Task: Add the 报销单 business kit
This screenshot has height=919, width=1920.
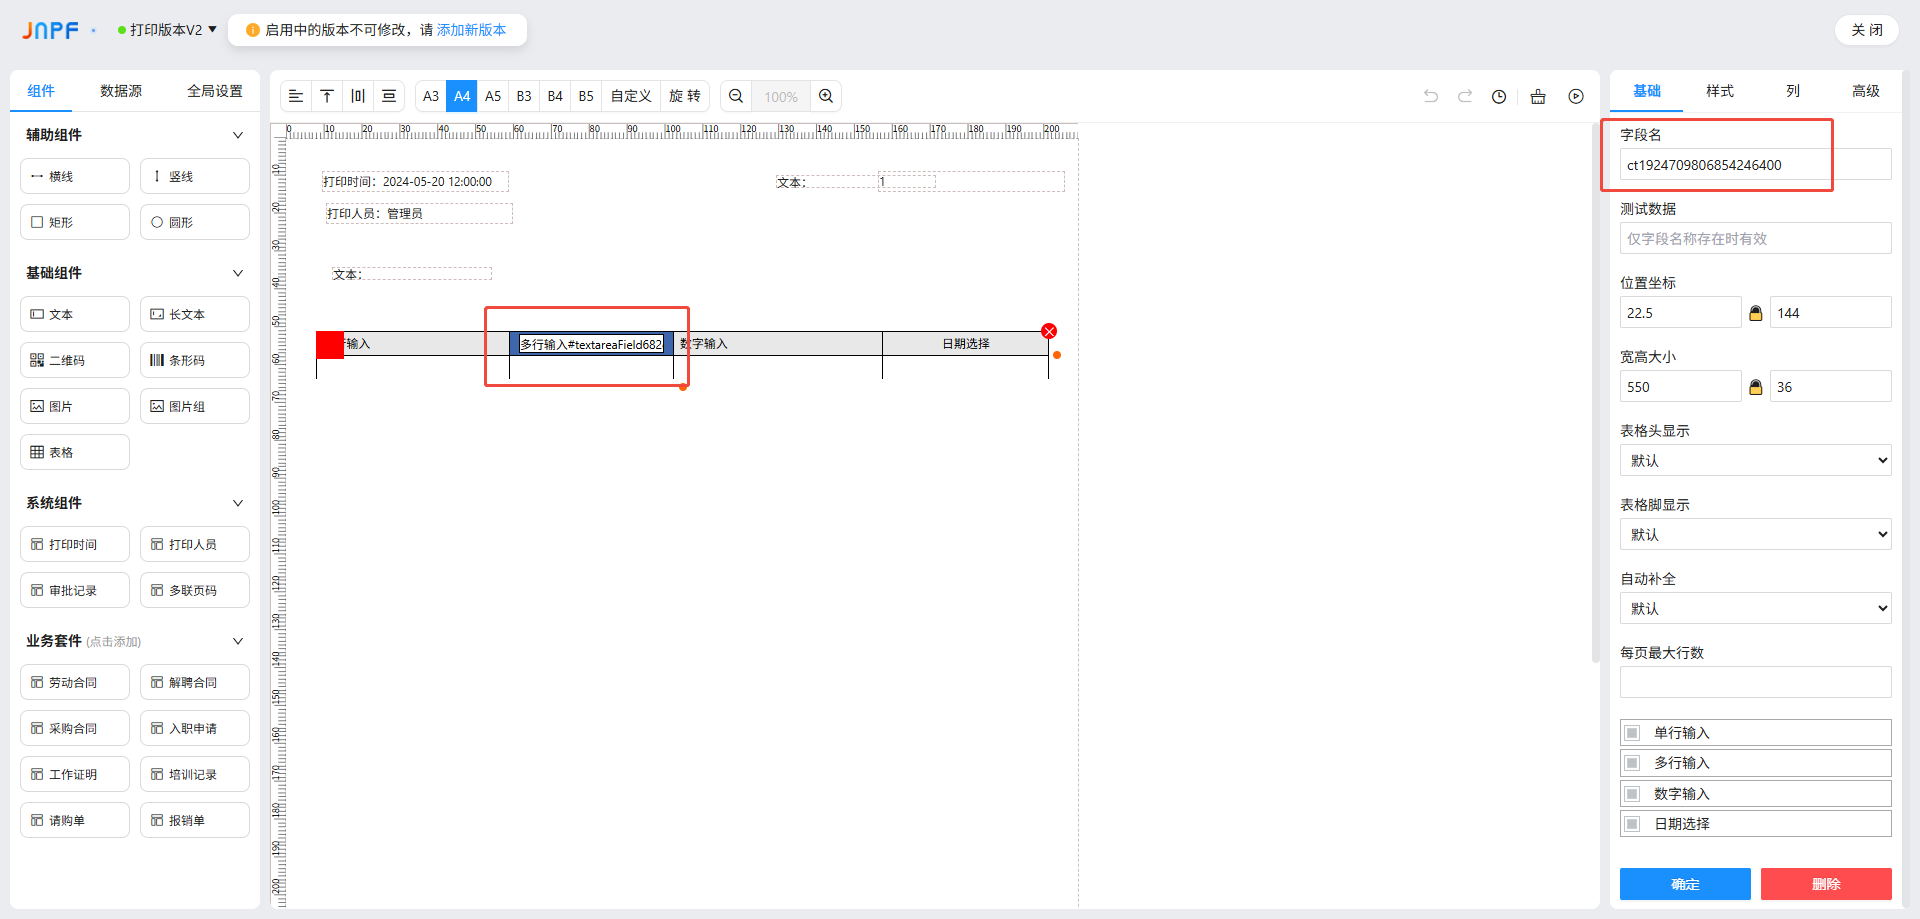Action: [x=195, y=820]
